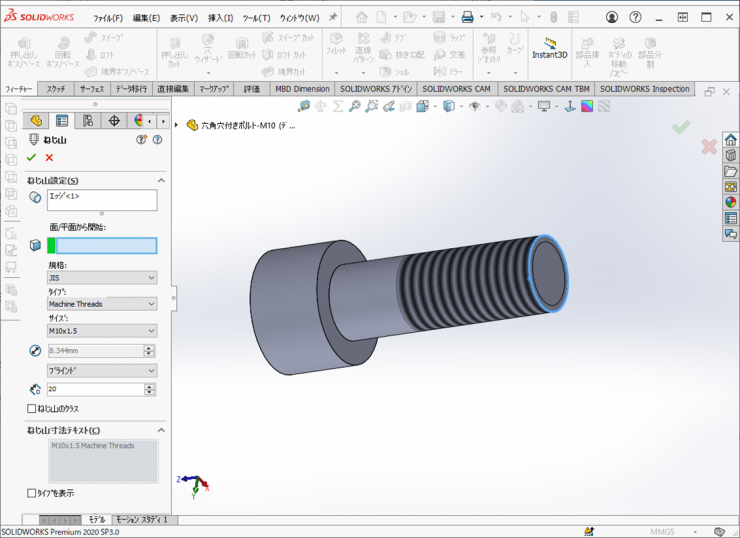The height and width of the screenshot is (538, 740).
Task: Open the File Explorer folder icon in task pane
Action: pyautogui.click(x=731, y=171)
